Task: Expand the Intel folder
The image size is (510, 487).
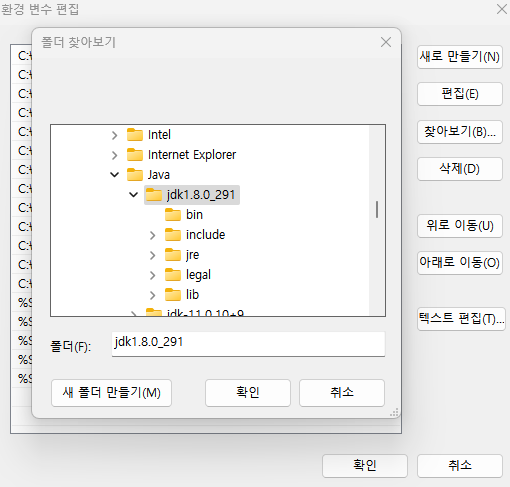Action: [x=115, y=135]
